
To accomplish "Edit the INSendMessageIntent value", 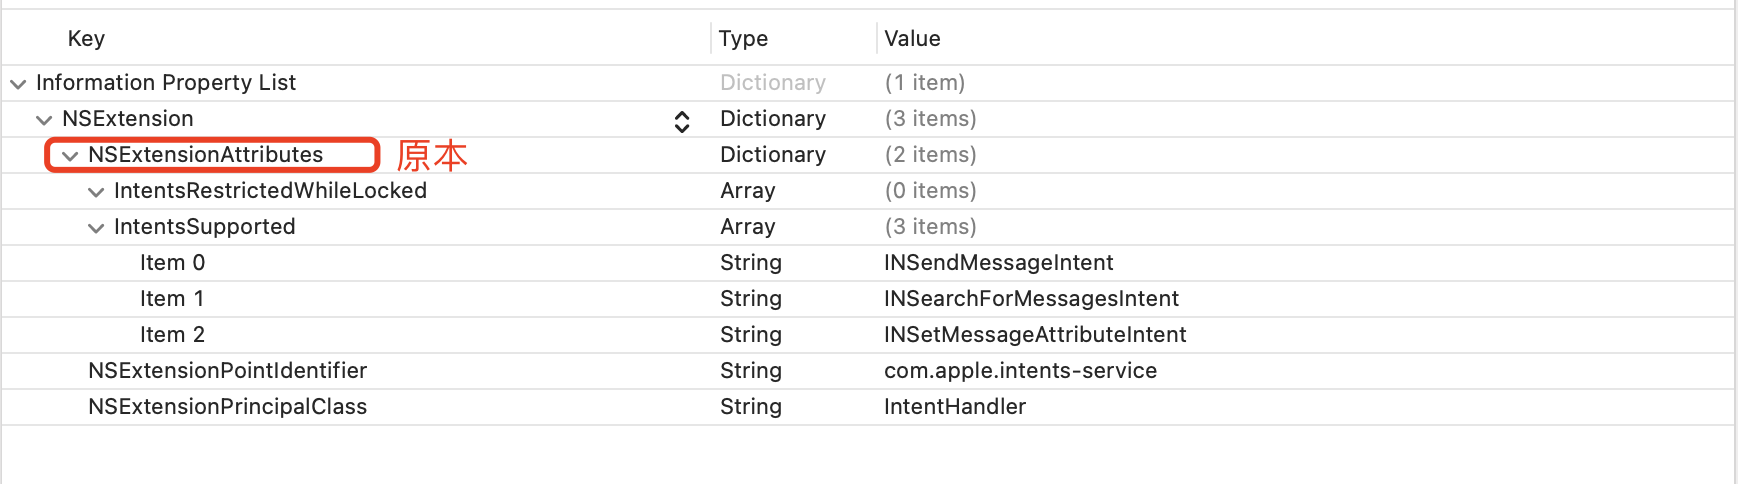I will pyautogui.click(x=998, y=263).
